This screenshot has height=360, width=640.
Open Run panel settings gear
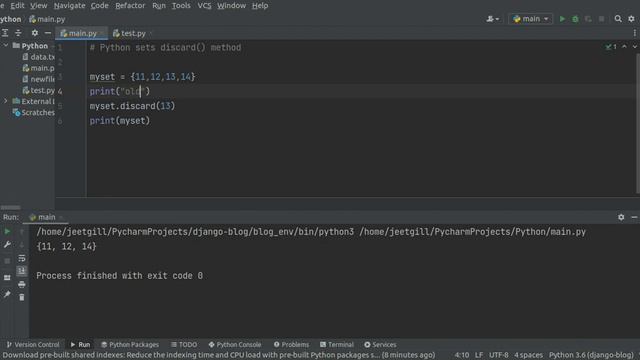(x=621, y=217)
